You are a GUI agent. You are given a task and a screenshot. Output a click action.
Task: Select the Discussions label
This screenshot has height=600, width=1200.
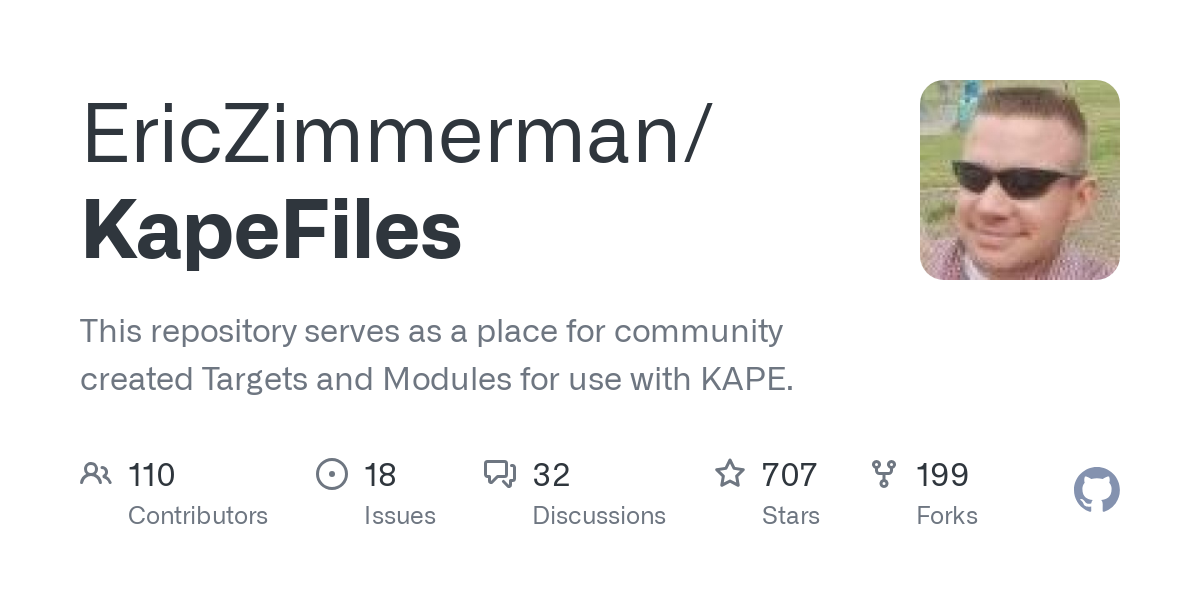(599, 516)
